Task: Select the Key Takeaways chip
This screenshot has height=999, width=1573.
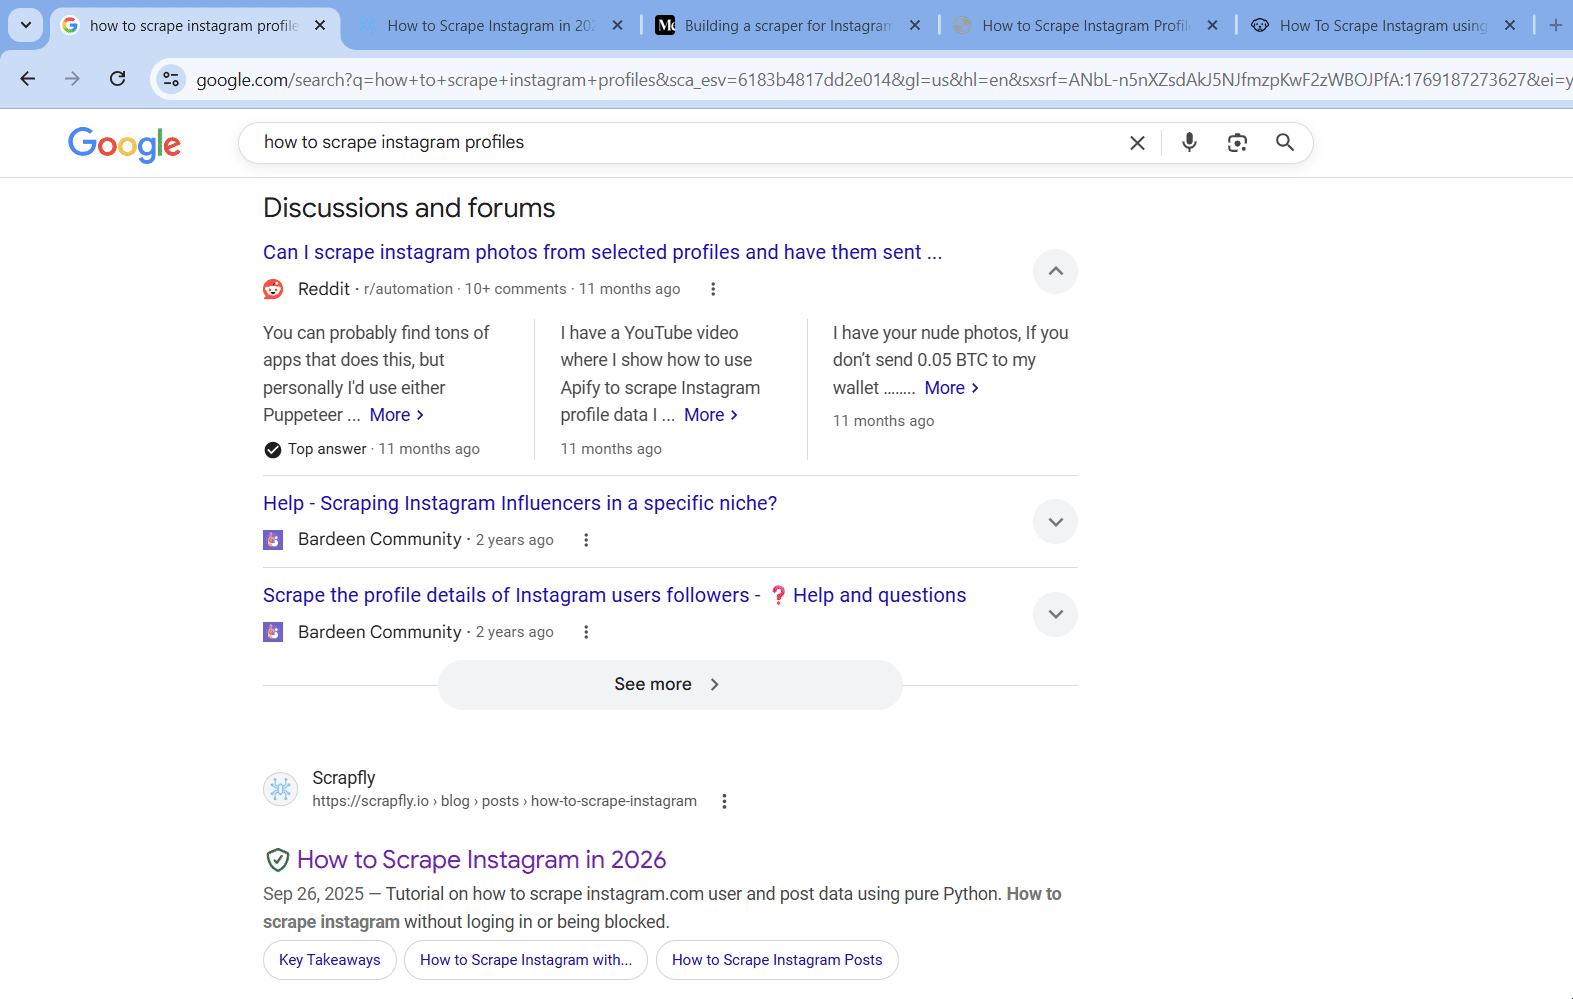Action: click(x=329, y=960)
